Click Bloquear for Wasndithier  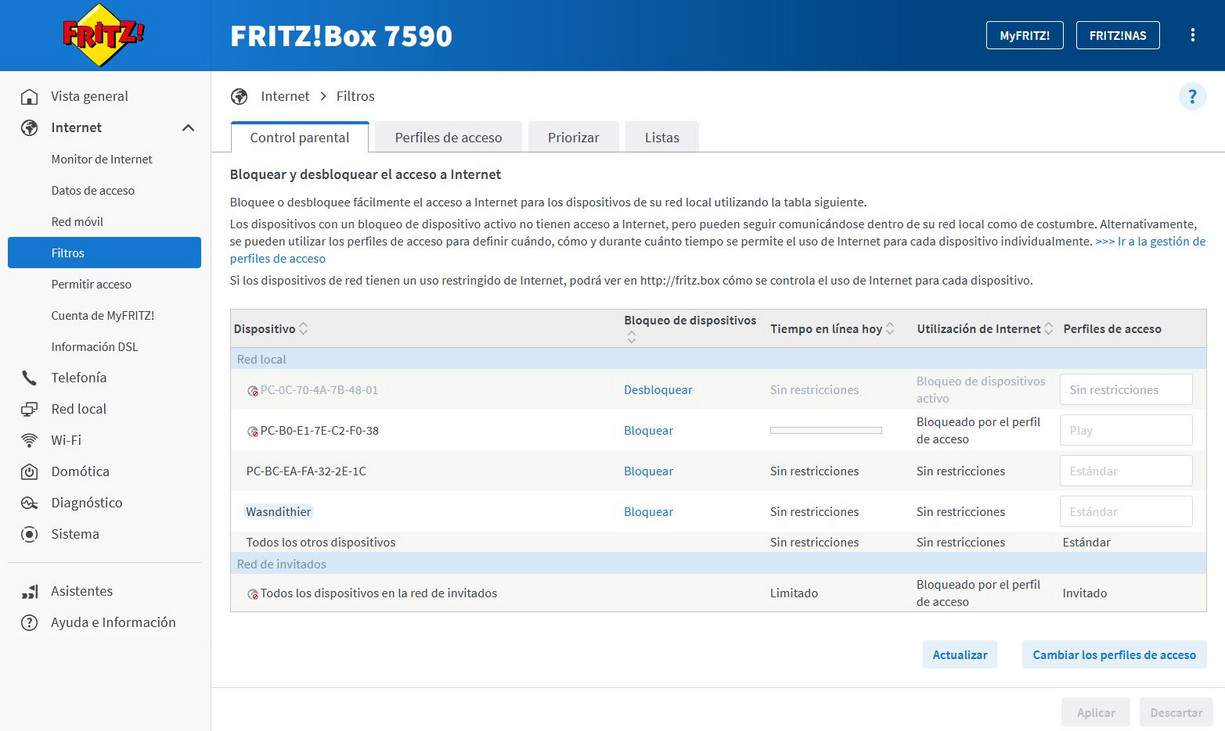(x=649, y=512)
